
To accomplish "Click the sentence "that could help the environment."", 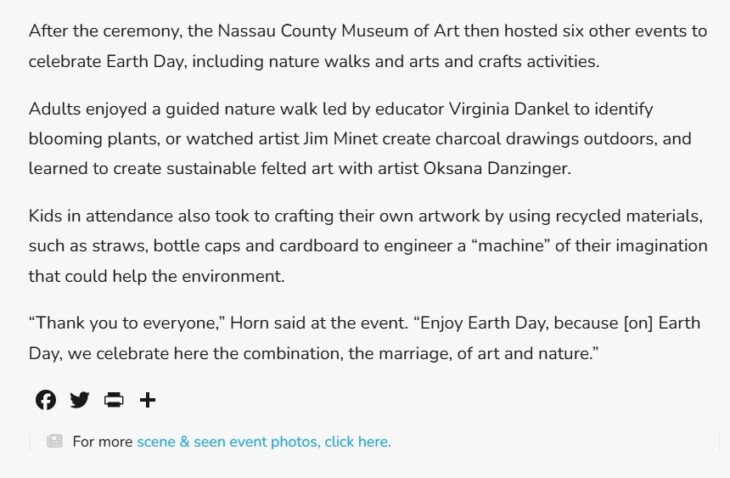I will [x=156, y=276].
